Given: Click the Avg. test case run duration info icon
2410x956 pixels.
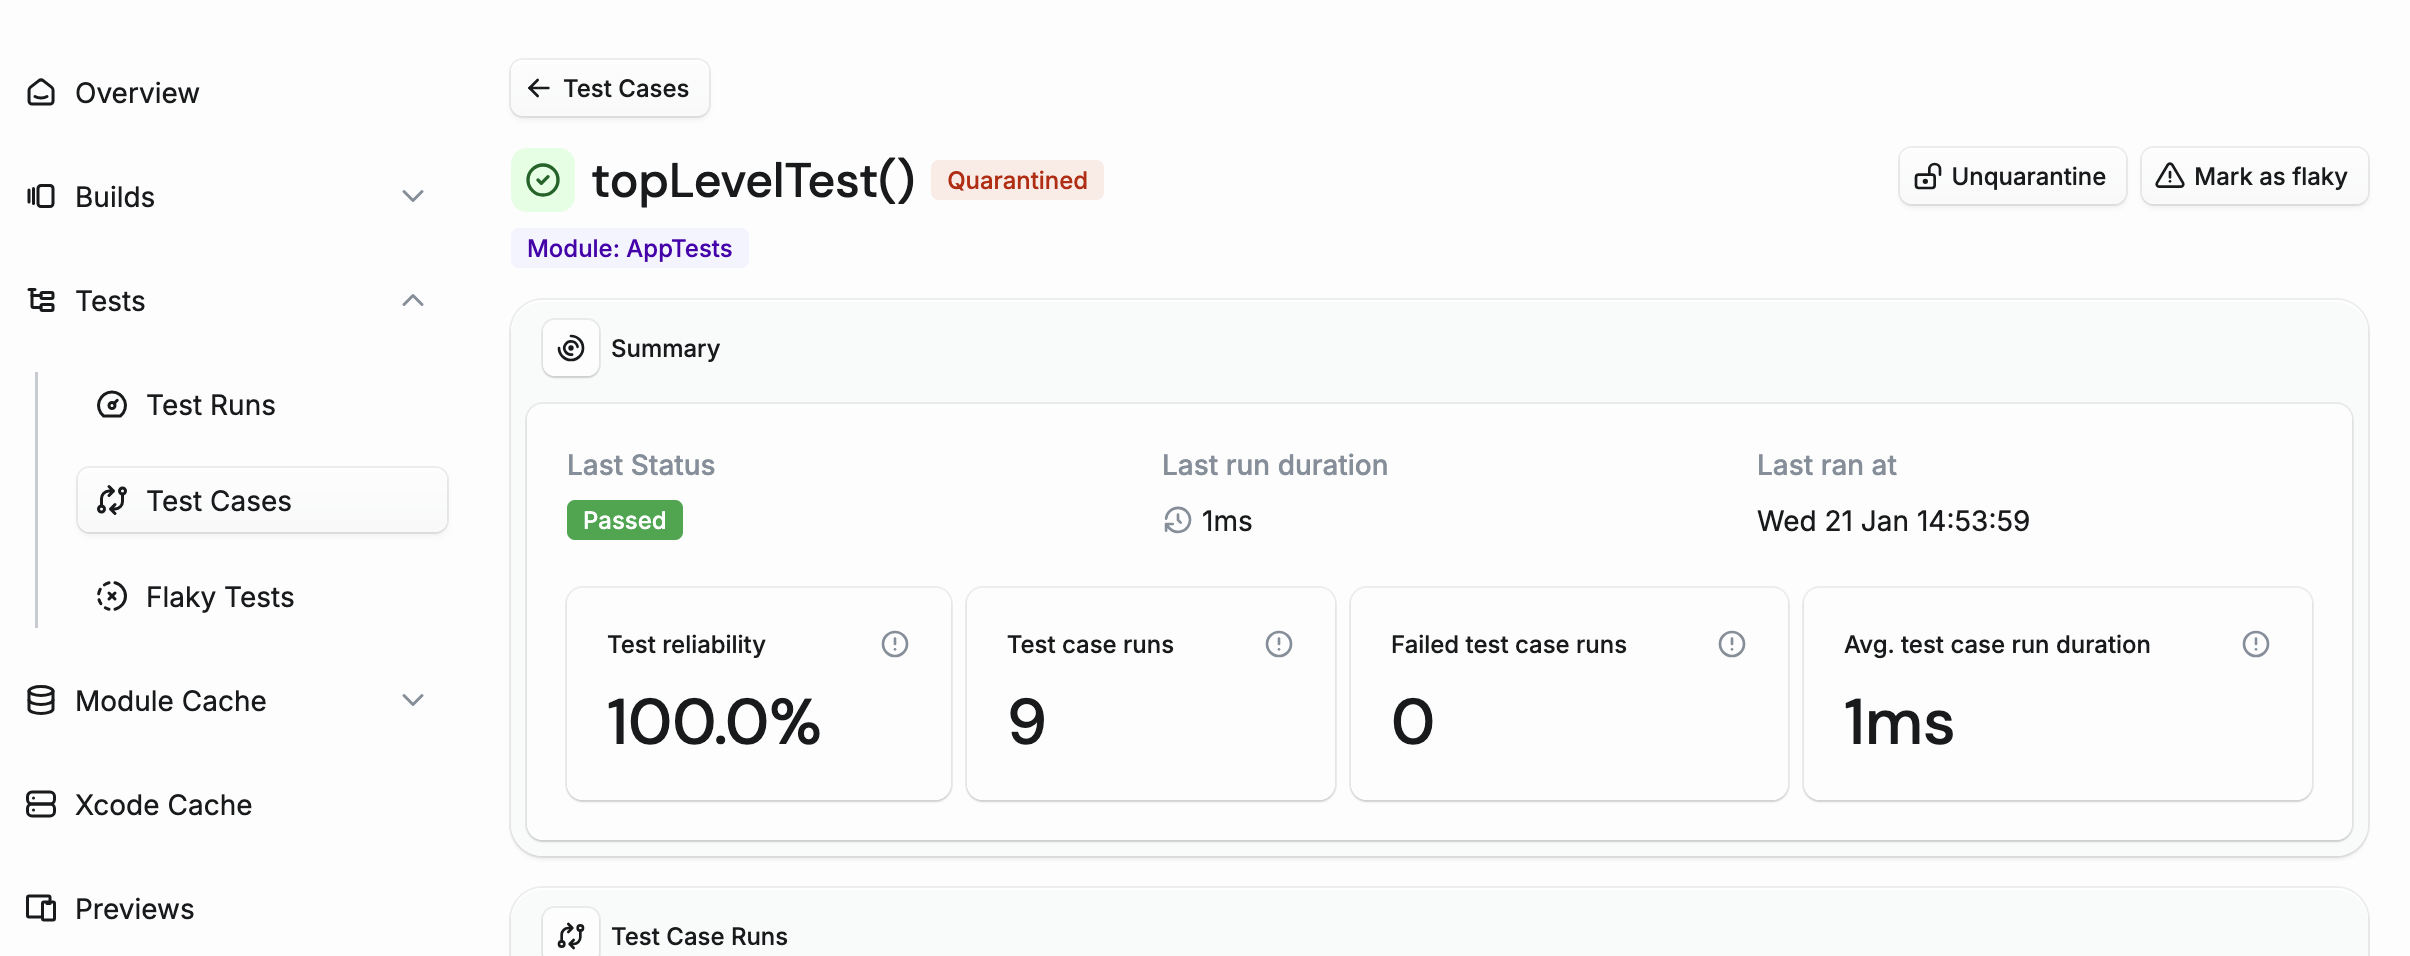Looking at the screenshot, I should click(x=2257, y=644).
